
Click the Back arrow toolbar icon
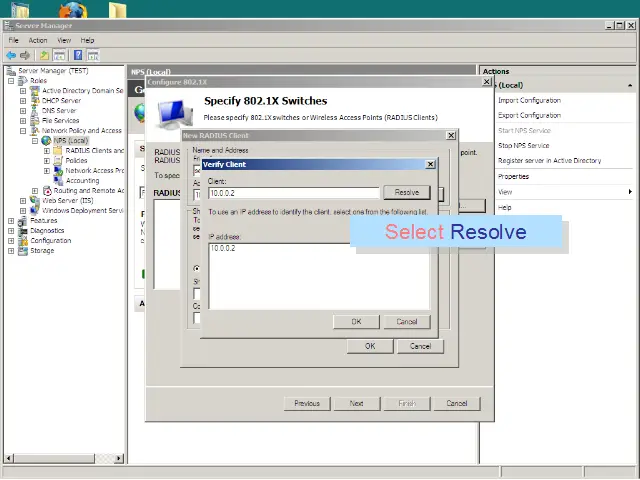(x=11, y=55)
